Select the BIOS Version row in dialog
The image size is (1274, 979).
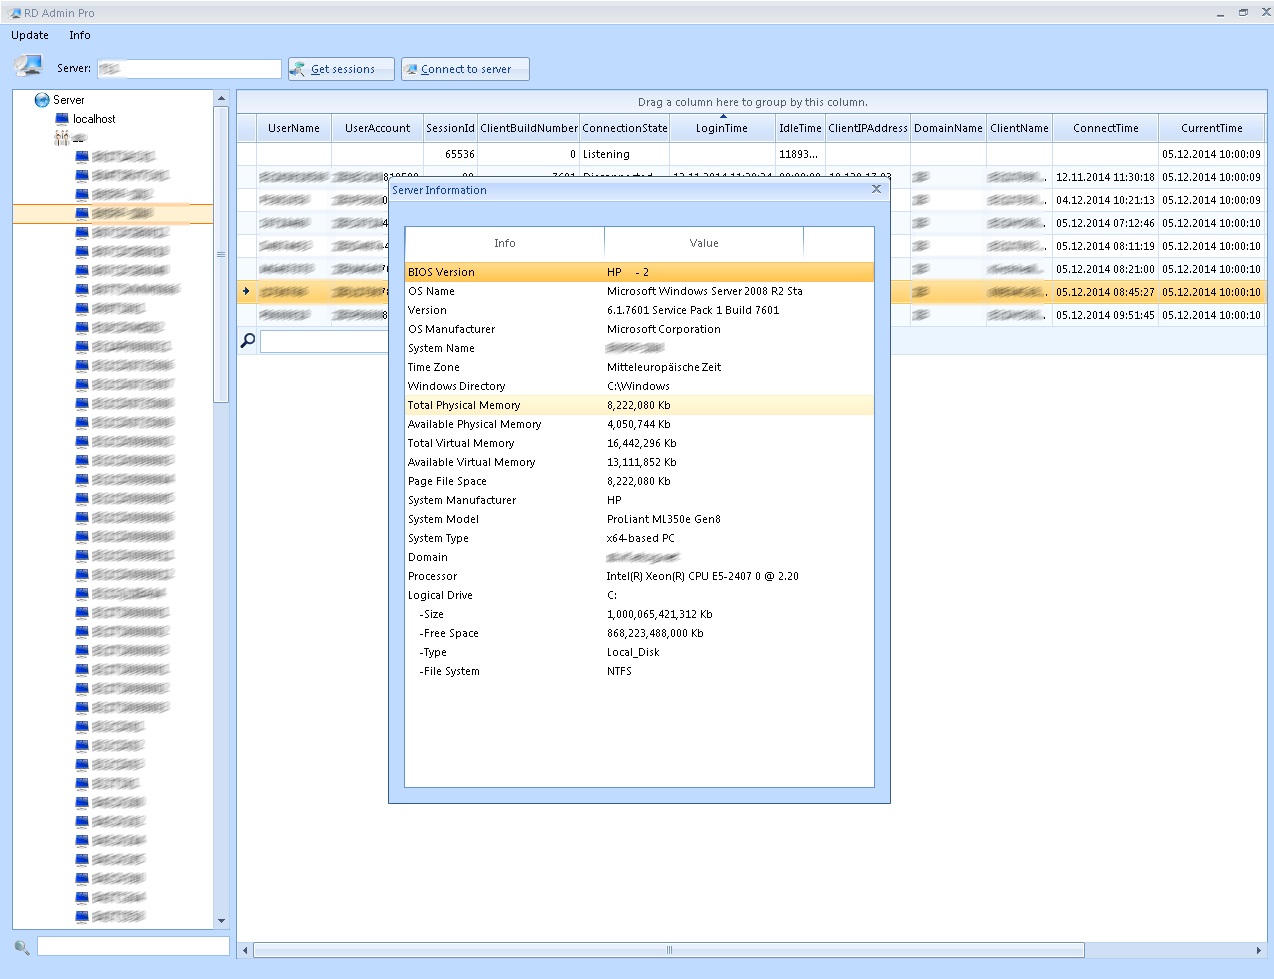pos(639,272)
